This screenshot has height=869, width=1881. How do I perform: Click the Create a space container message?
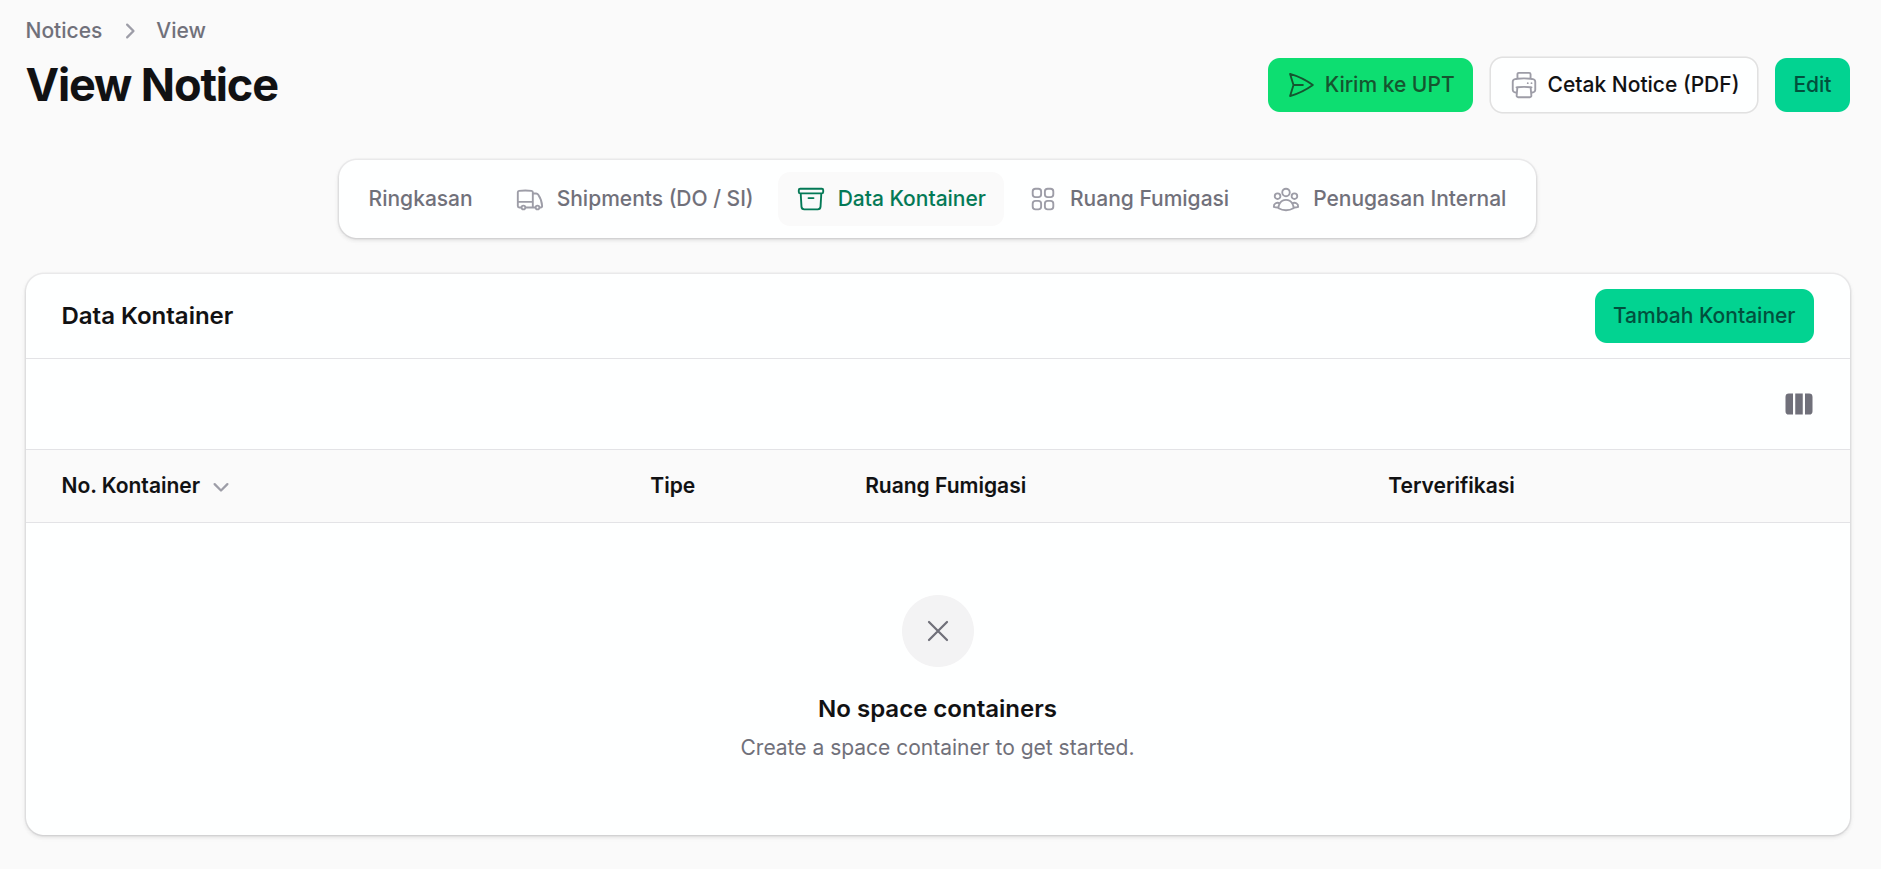pyautogui.click(x=938, y=748)
